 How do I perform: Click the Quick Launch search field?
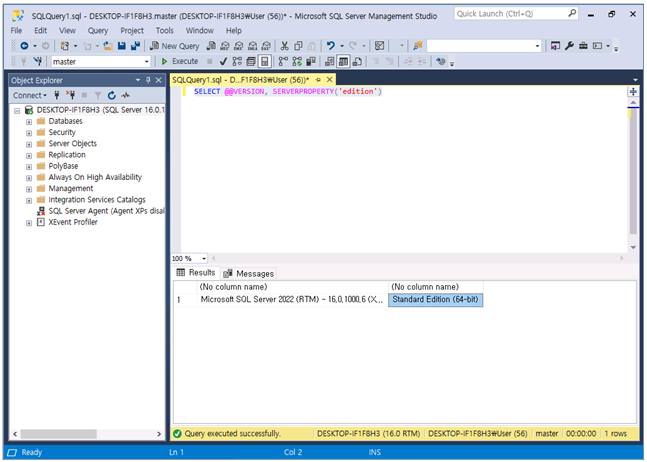516,14
